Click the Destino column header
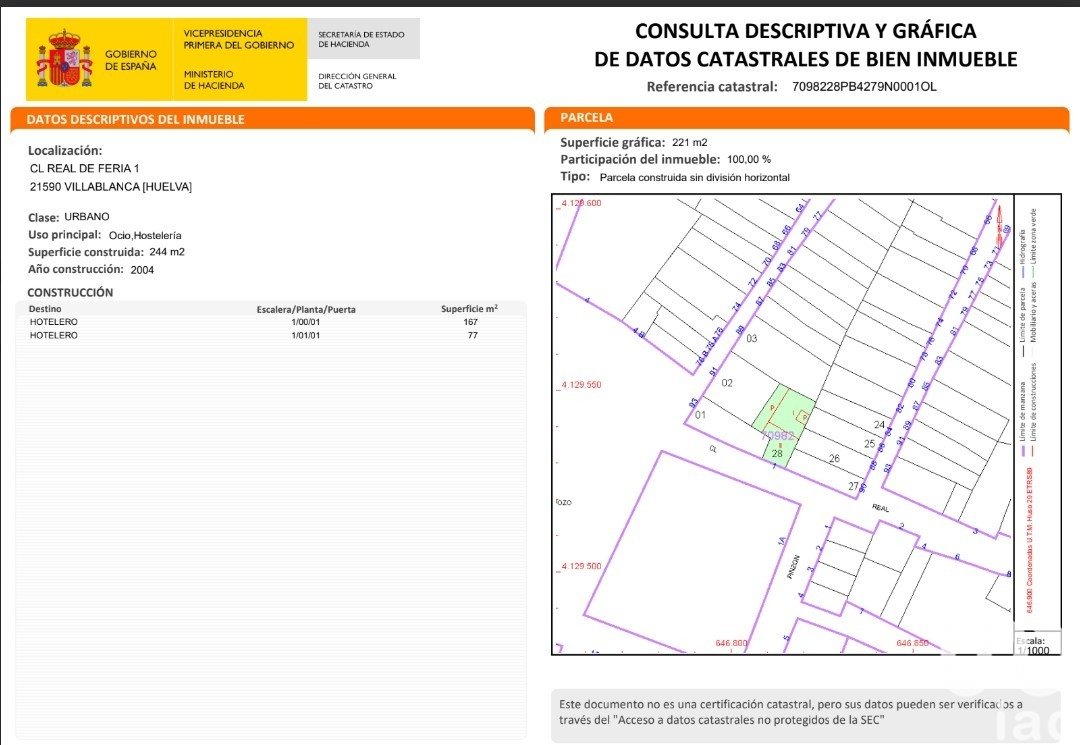Viewport: 1080px width, 745px height. click(45, 309)
